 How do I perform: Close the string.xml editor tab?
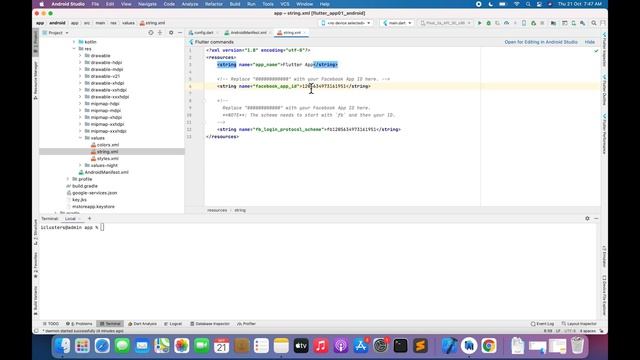pos(304,33)
